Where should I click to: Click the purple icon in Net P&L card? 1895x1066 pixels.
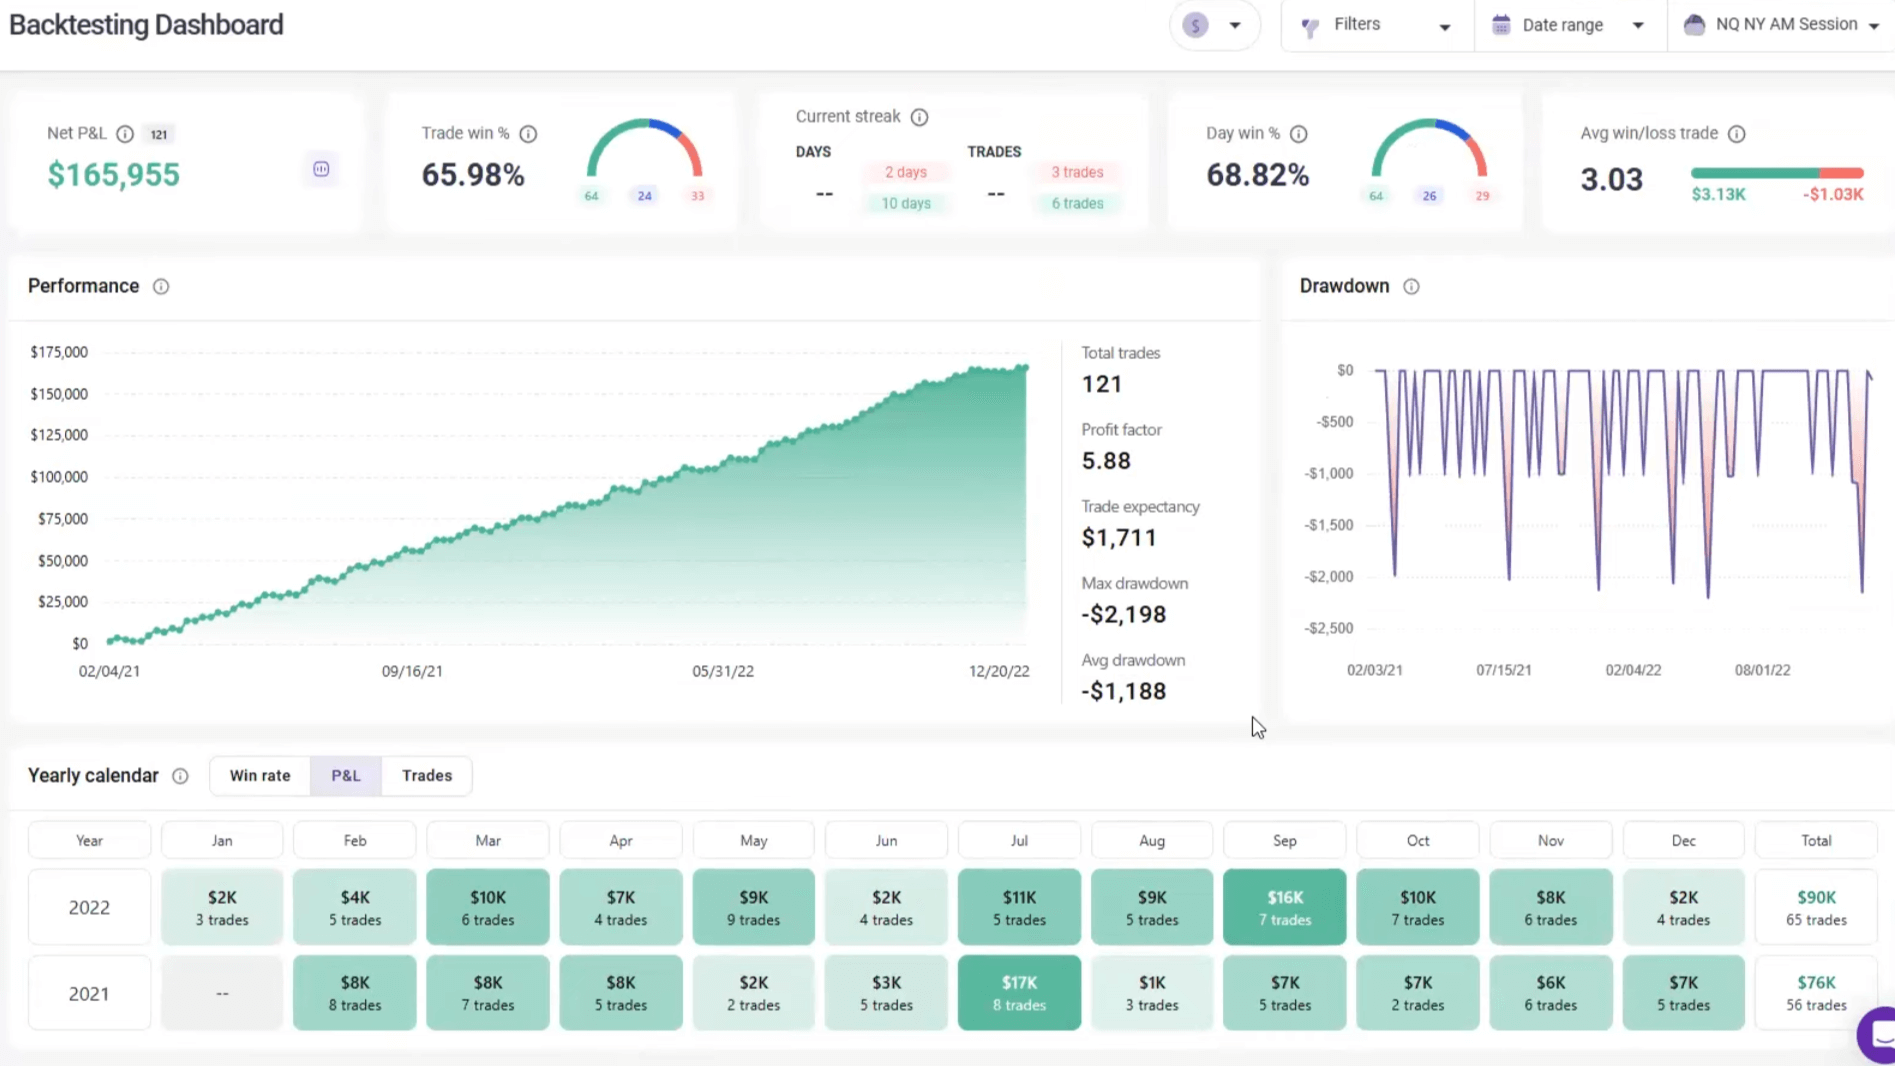click(x=321, y=169)
